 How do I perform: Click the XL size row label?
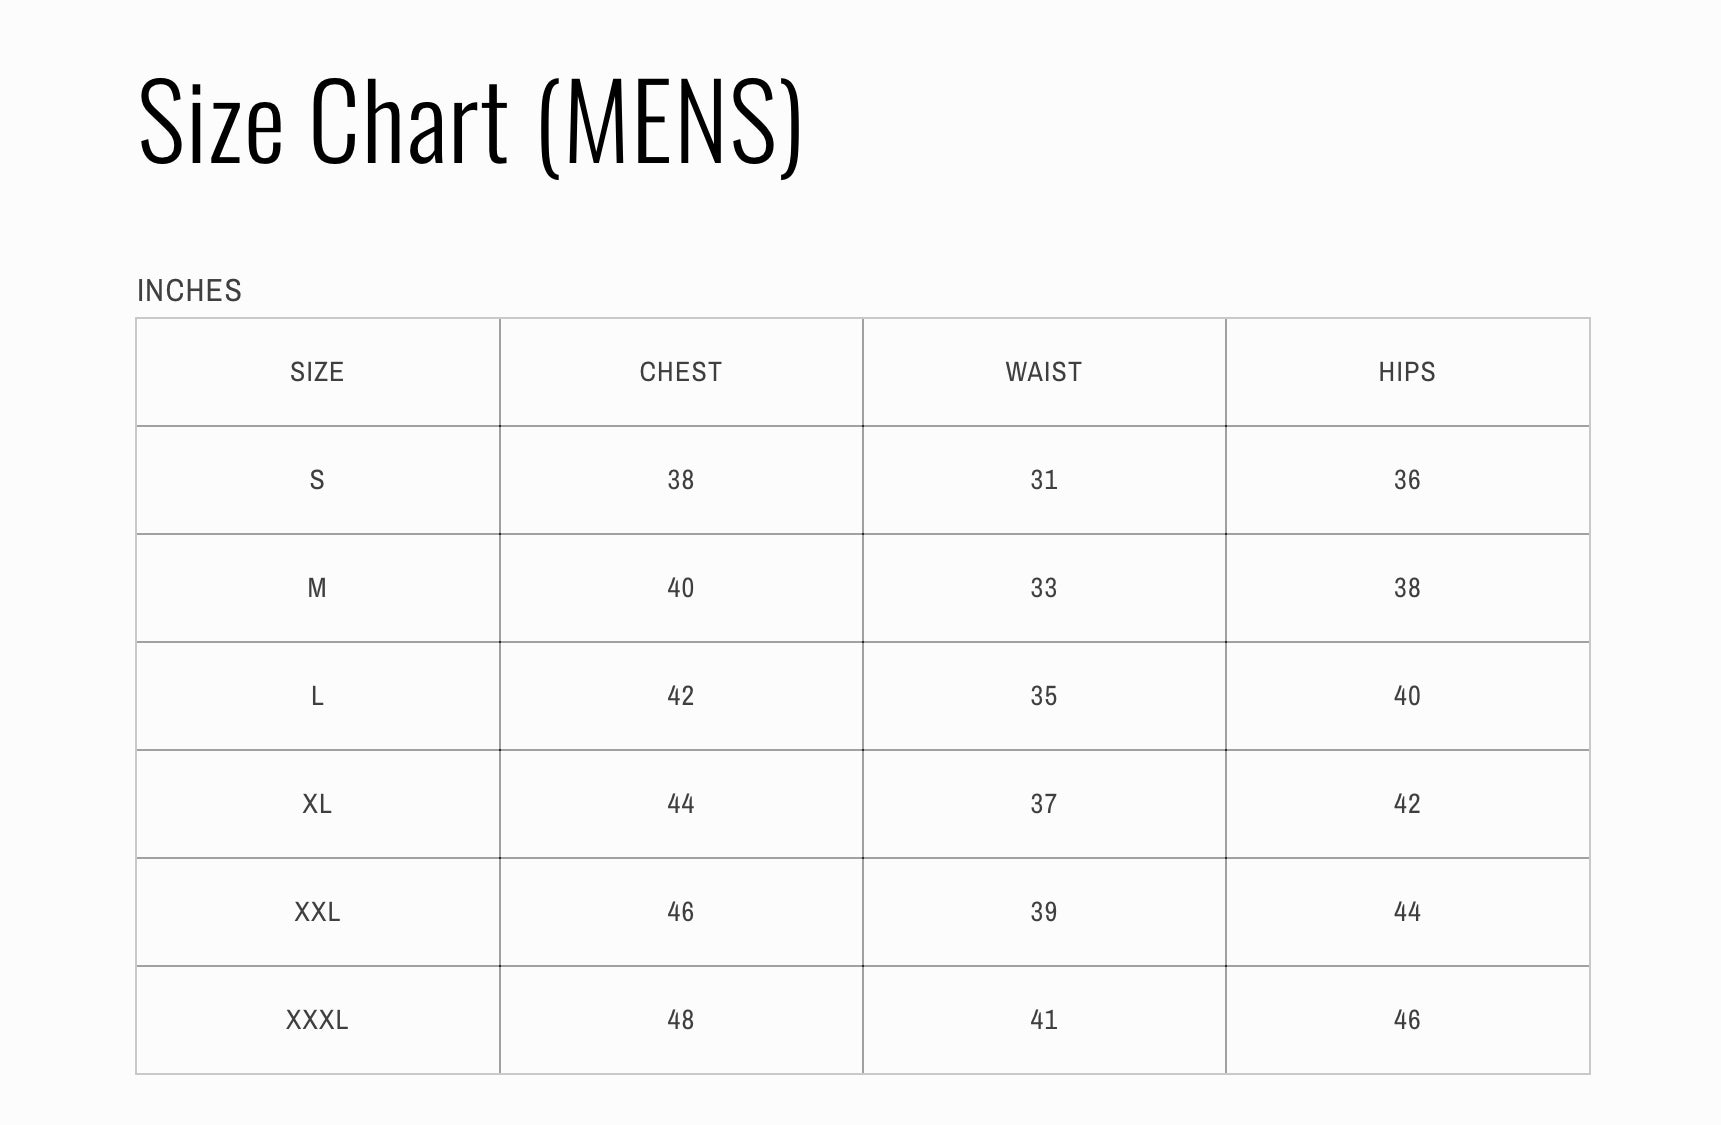coord(317,804)
